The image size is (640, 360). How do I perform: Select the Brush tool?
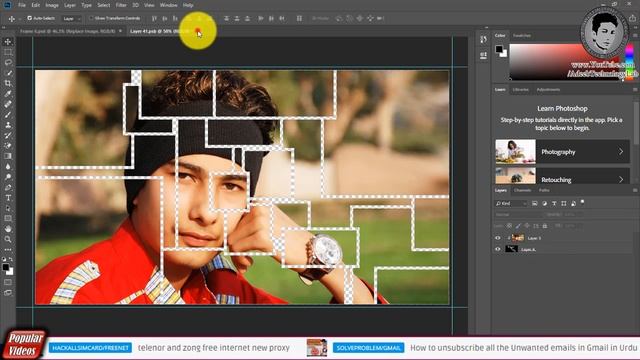click(x=8, y=115)
